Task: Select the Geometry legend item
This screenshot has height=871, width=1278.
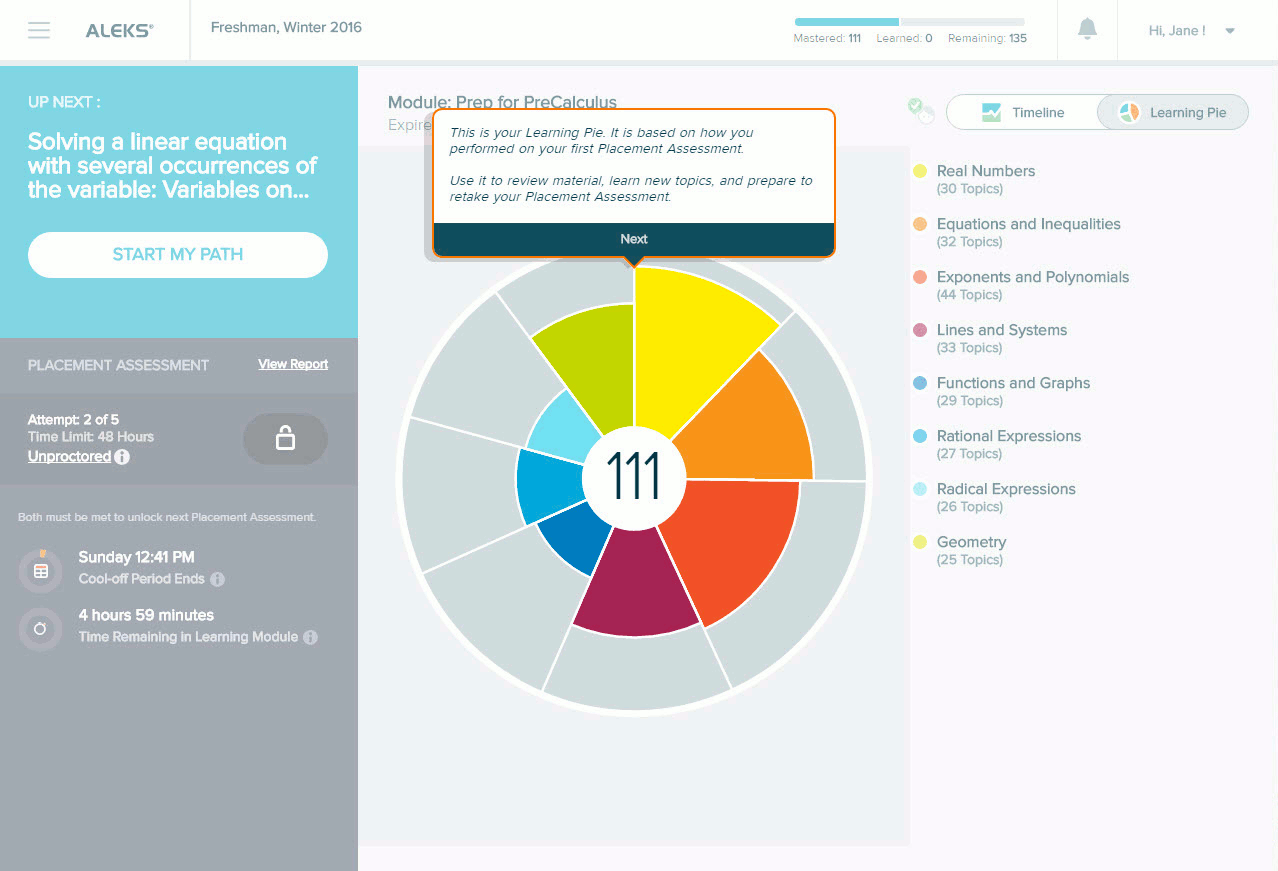Action: click(x=960, y=550)
